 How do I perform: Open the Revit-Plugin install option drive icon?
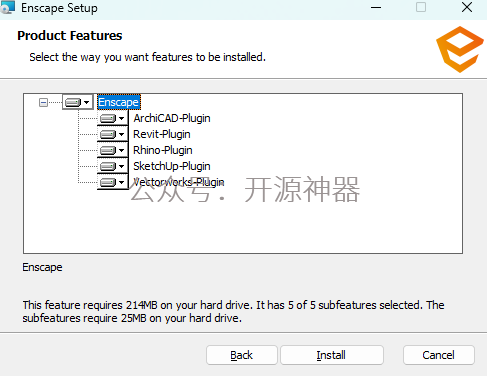pyautogui.click(x=112, y=134)
